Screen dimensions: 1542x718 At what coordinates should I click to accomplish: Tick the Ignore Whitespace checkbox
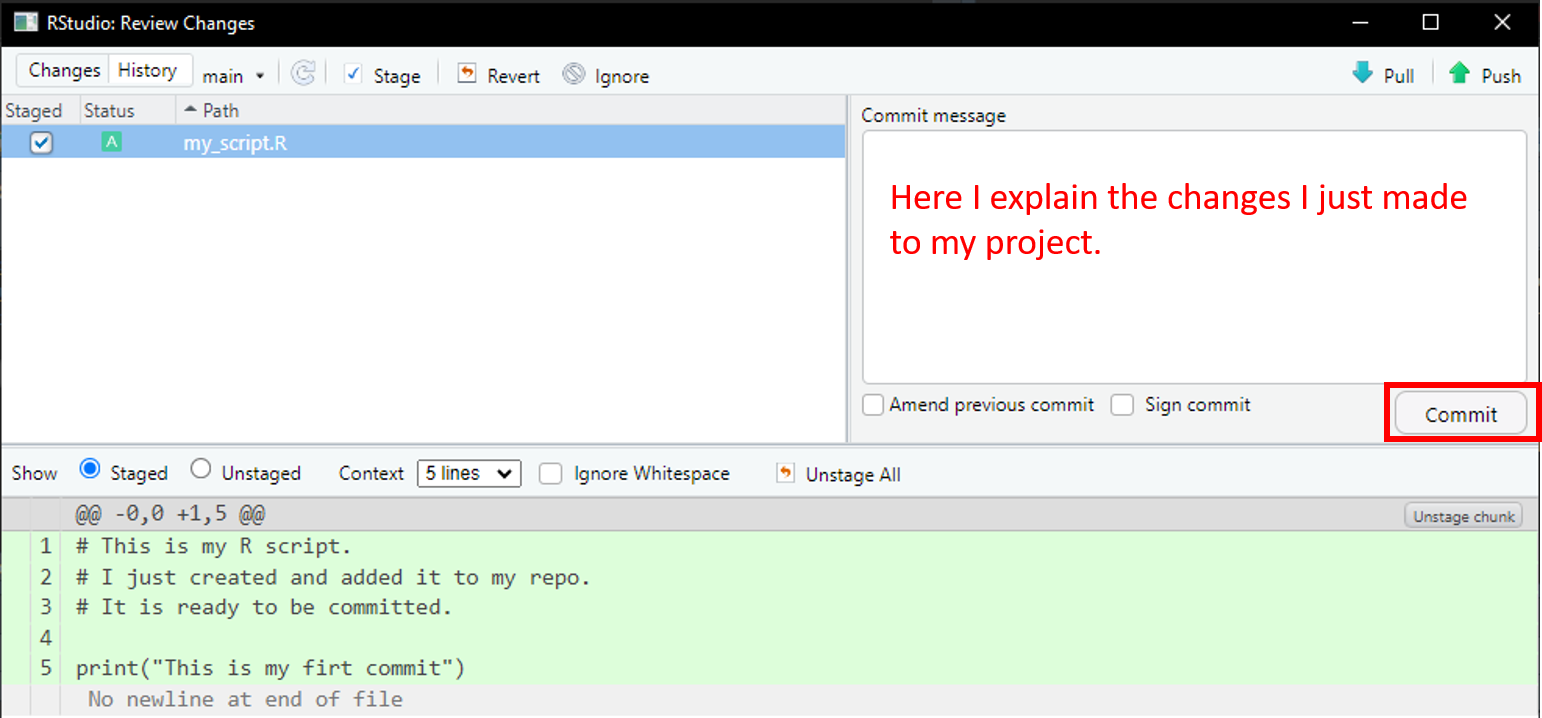click(x=551, y=473)
